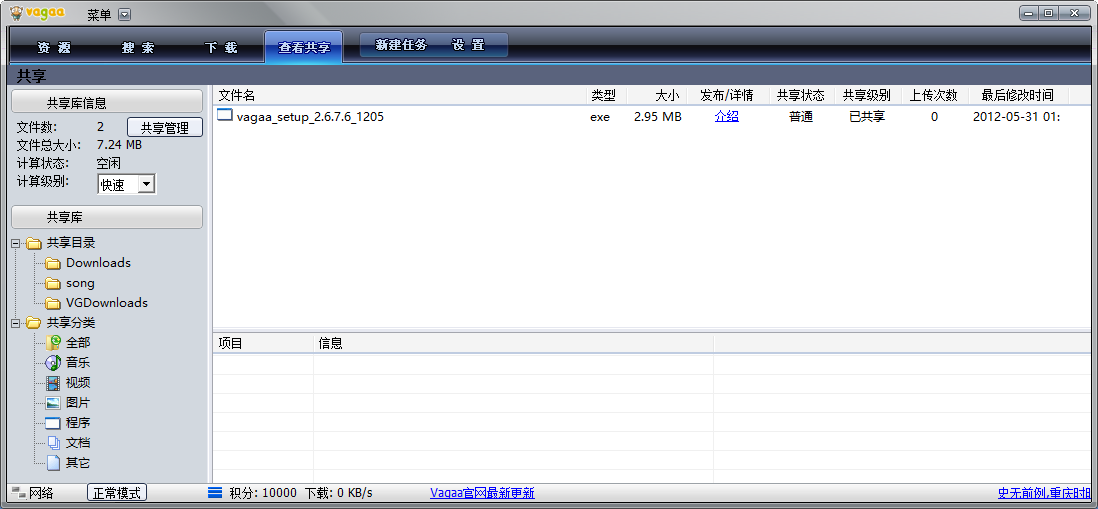Open the 菜单 dropdown arrow
1098x509 pixels.
coord(124,14)
